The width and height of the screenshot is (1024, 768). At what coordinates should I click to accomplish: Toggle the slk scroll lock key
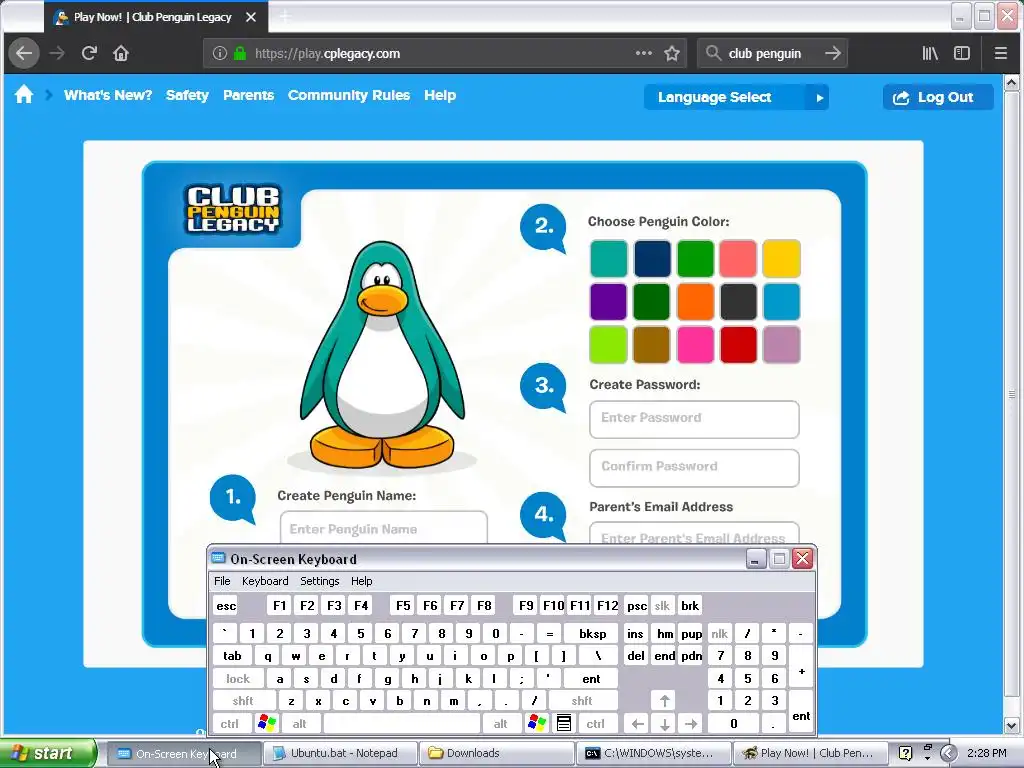662,605
